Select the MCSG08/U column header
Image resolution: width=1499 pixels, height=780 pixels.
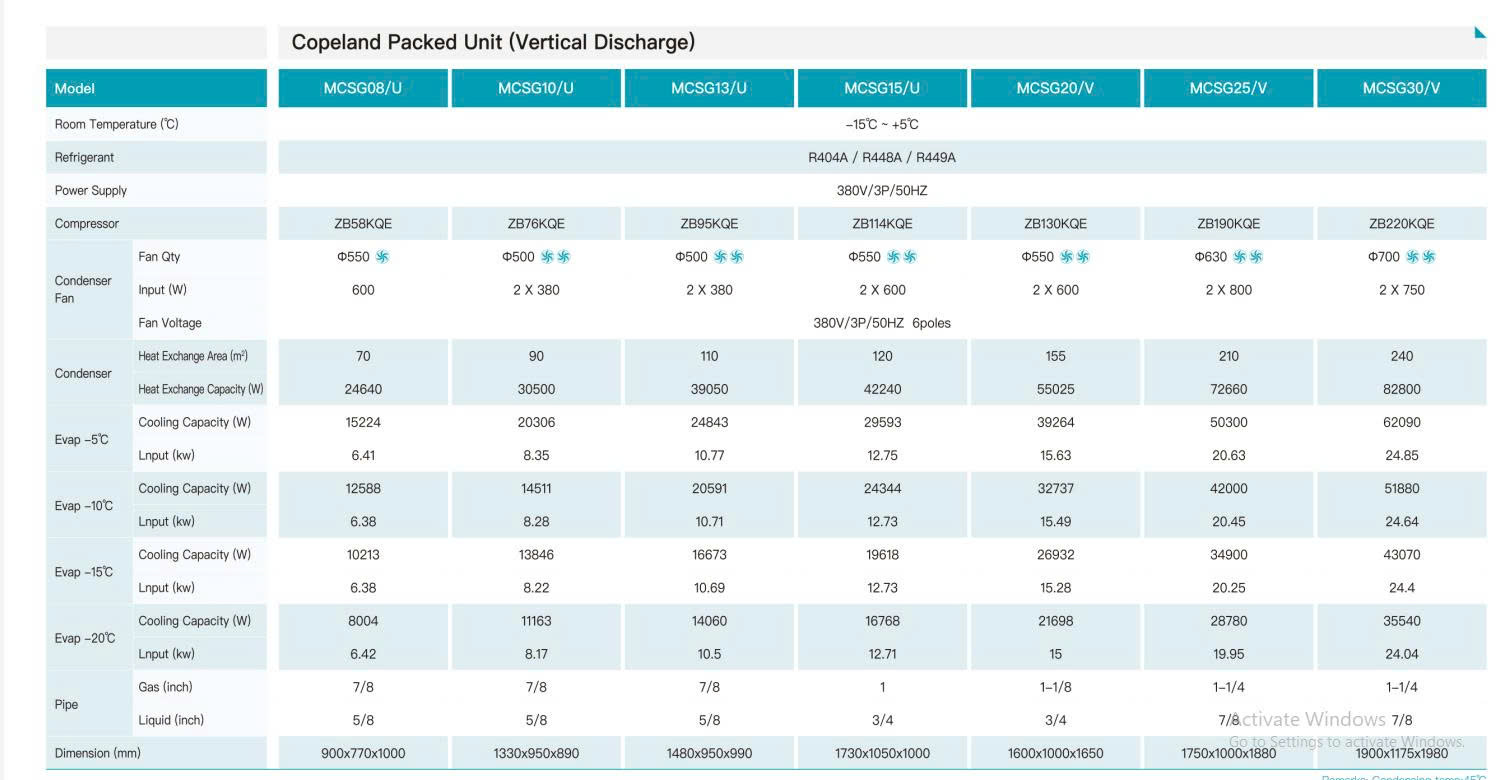[x=363, y=88]
